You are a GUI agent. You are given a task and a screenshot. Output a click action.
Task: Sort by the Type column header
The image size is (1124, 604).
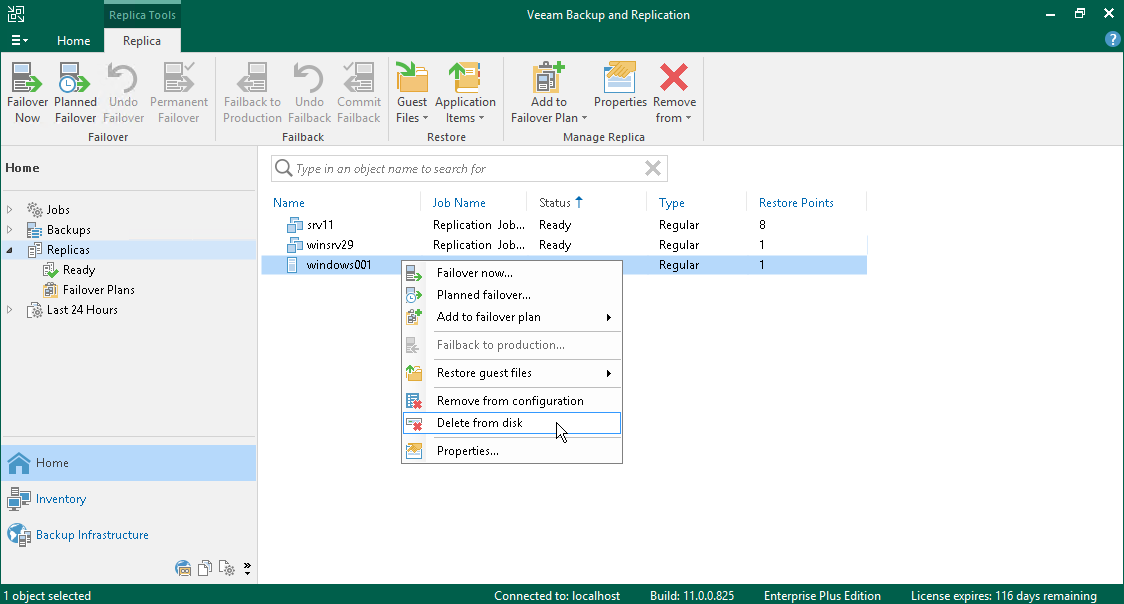[672, 203]
